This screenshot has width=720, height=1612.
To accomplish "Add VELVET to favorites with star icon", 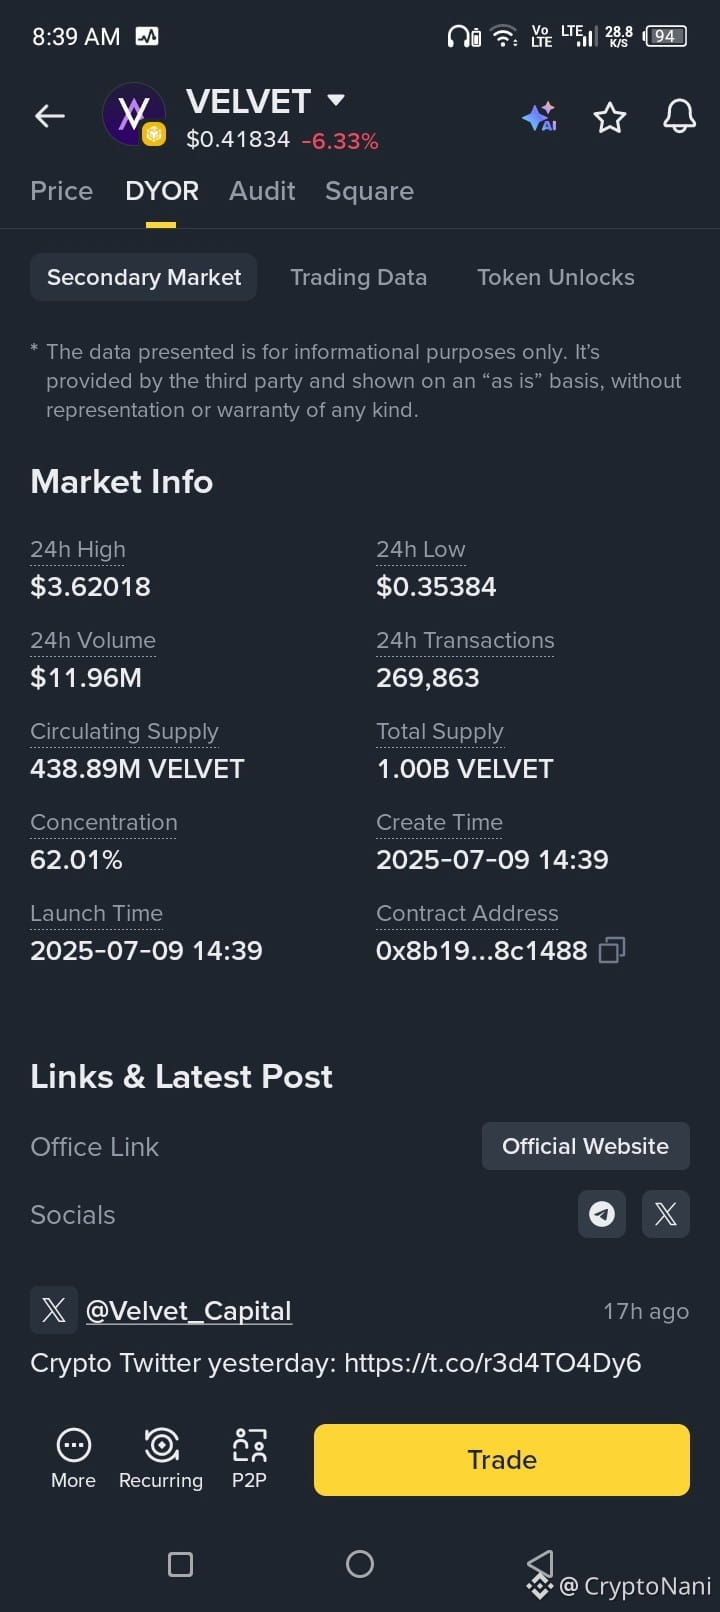I will tap(610, 118).
